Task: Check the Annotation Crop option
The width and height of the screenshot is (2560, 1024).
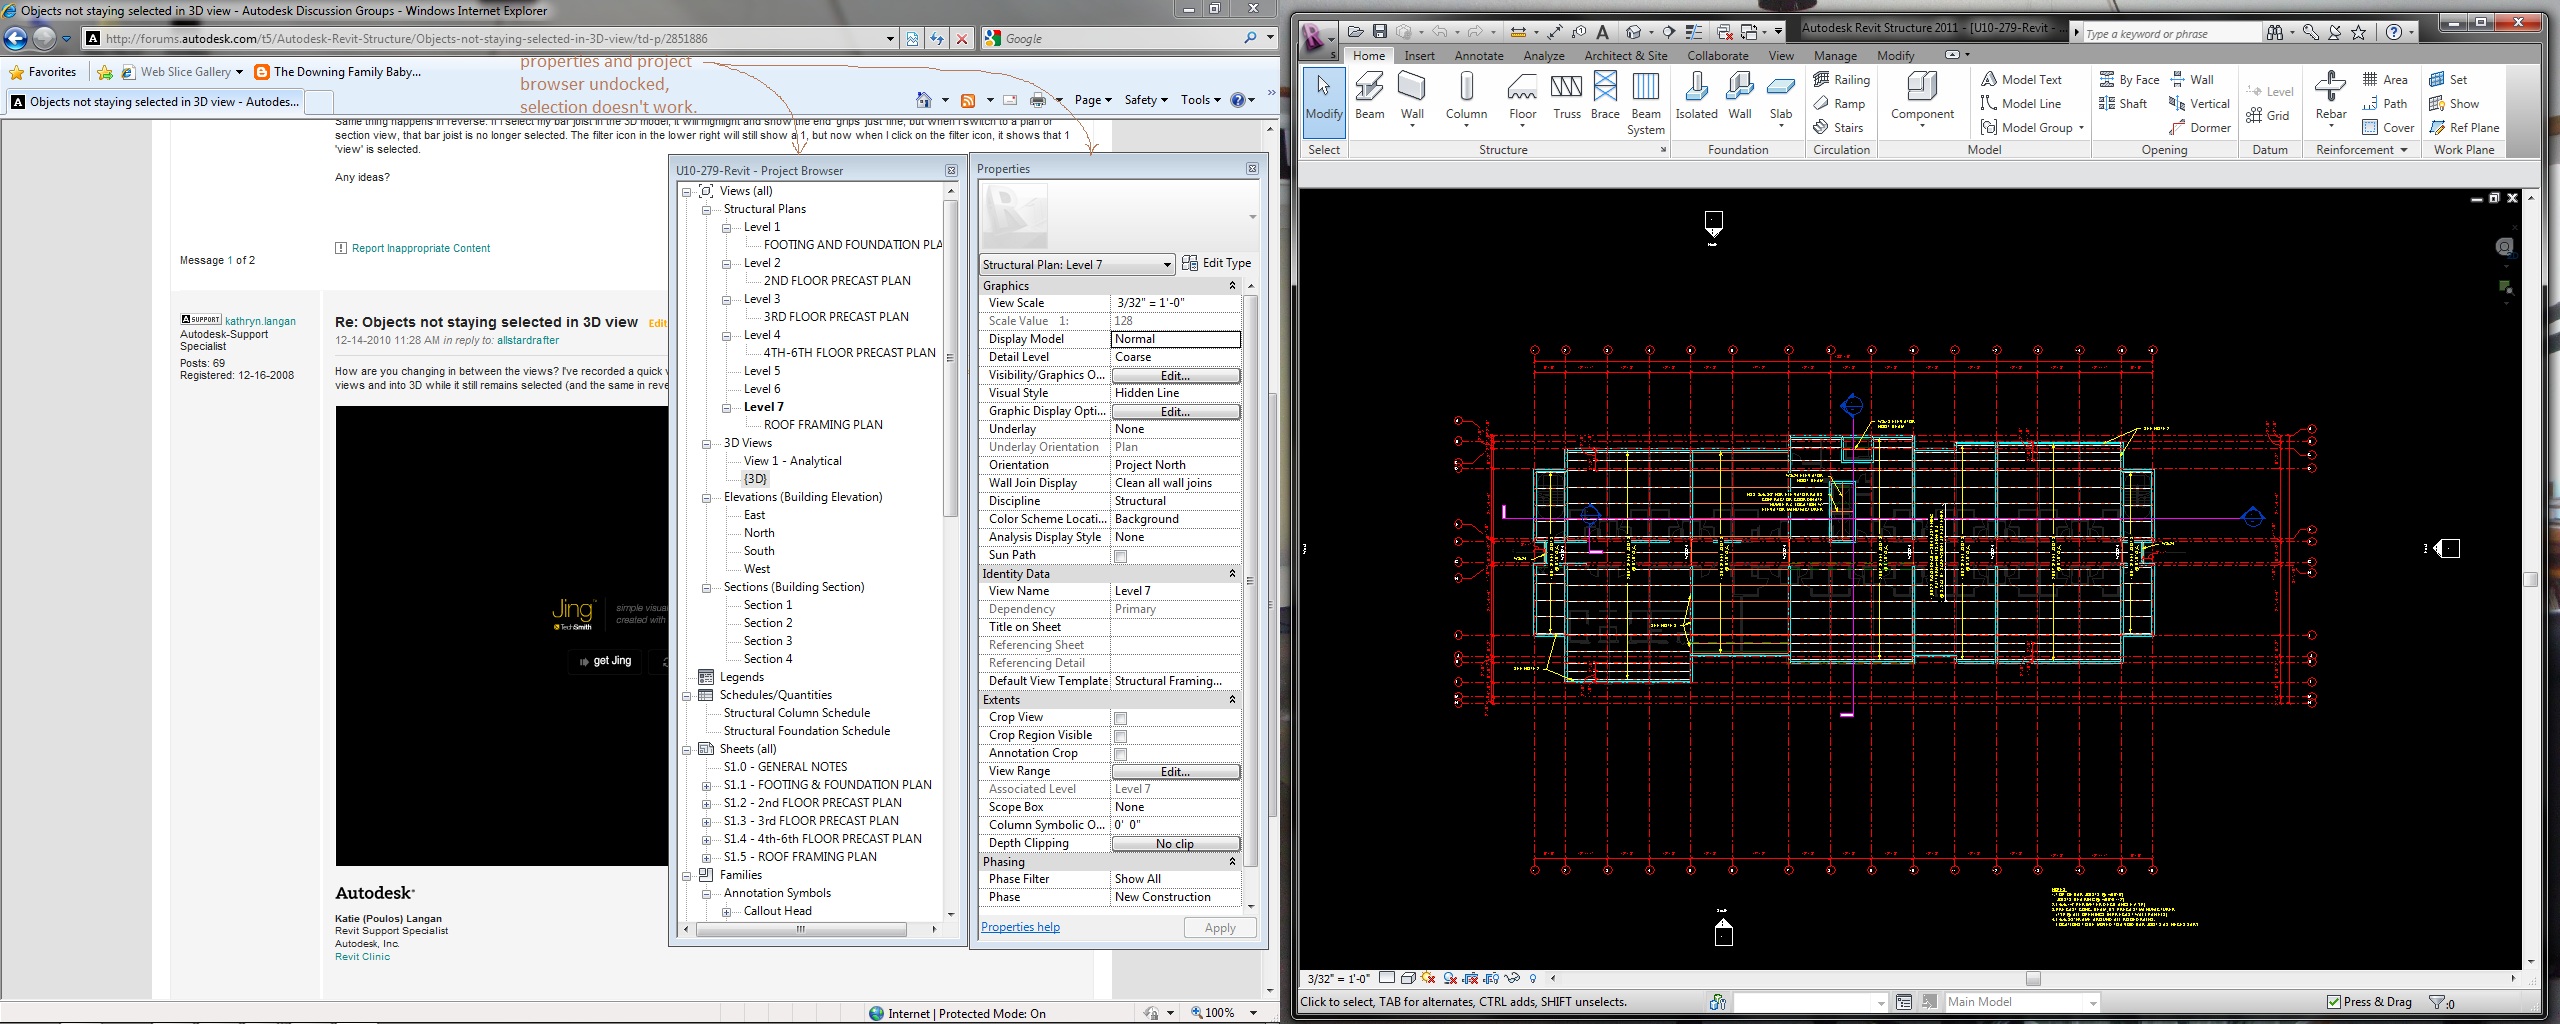Action: (x=1120, y=754)
